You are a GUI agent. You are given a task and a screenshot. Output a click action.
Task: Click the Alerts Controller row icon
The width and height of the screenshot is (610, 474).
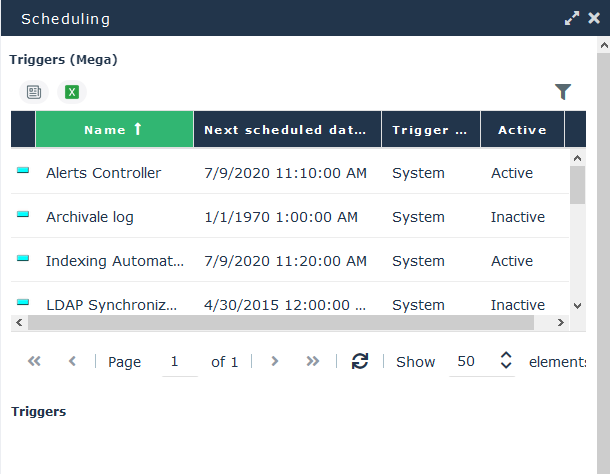(23, 172)
